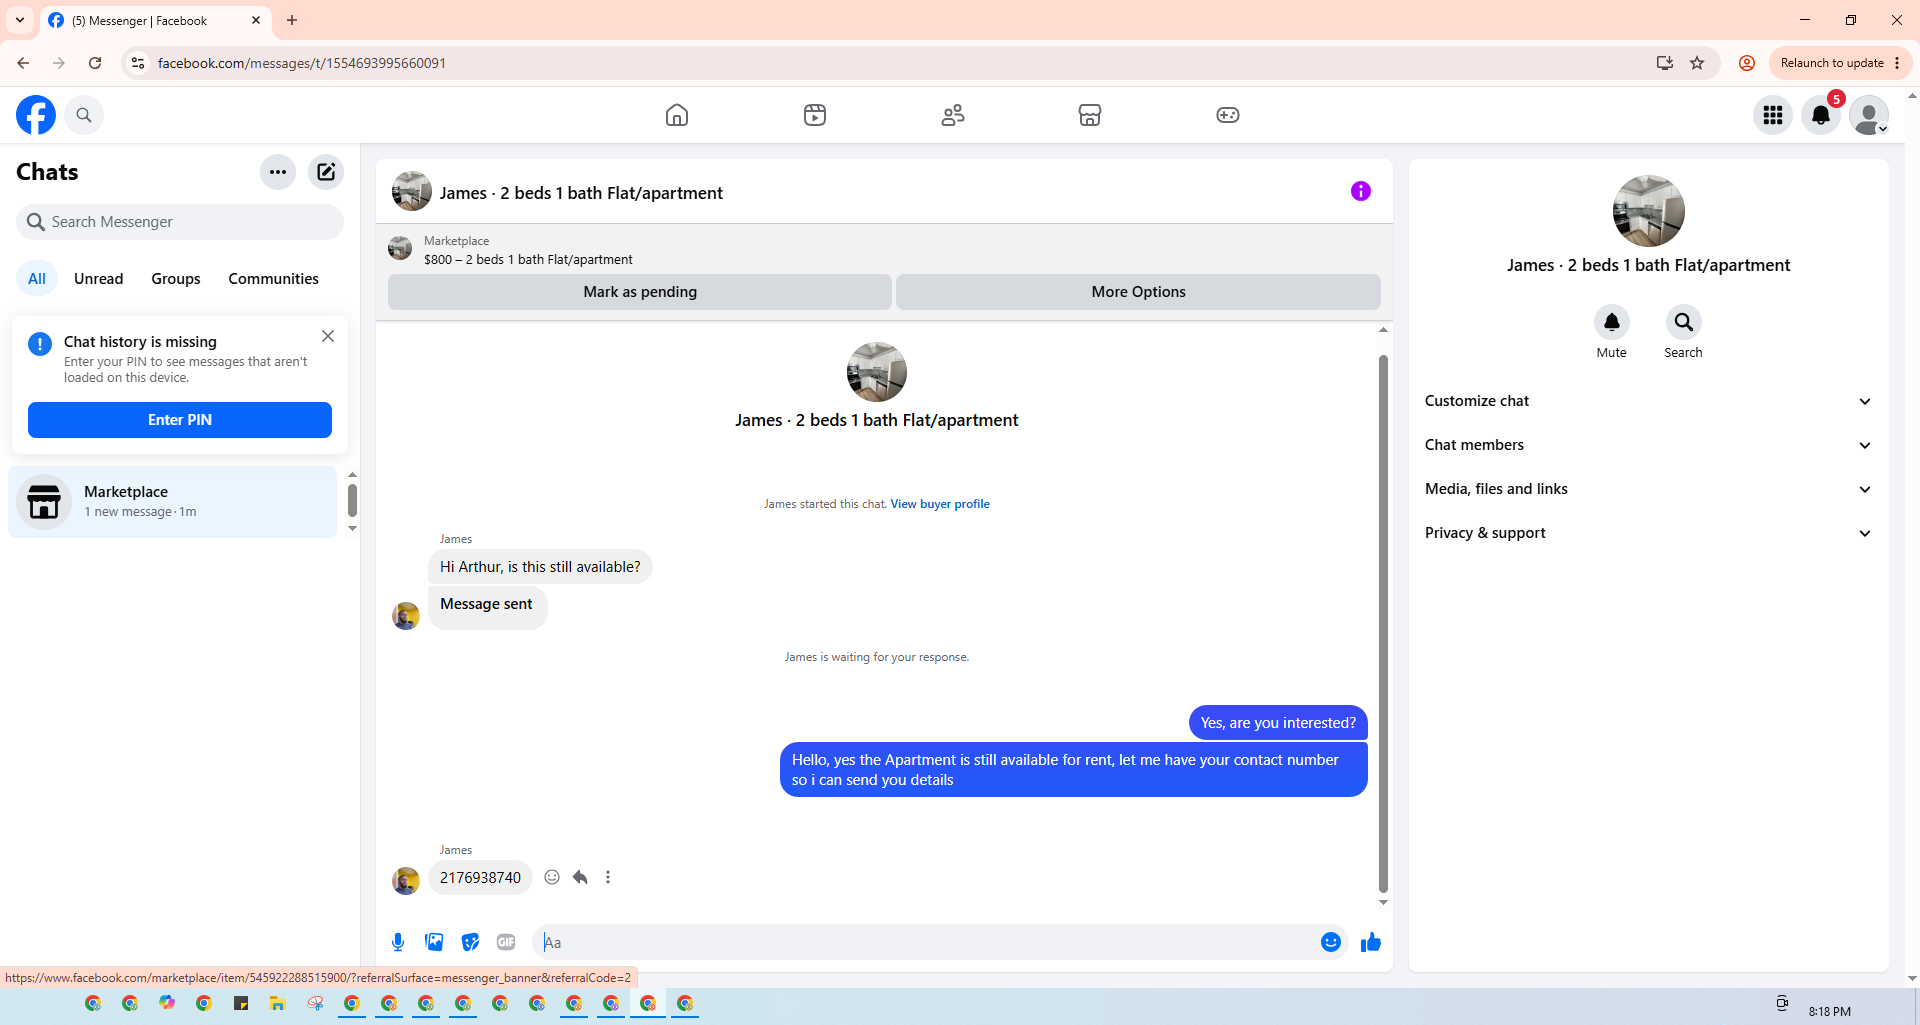Screen dimensions: 1920x1025
Task: Expand Customize chat section
Action: click(1649, 401)
